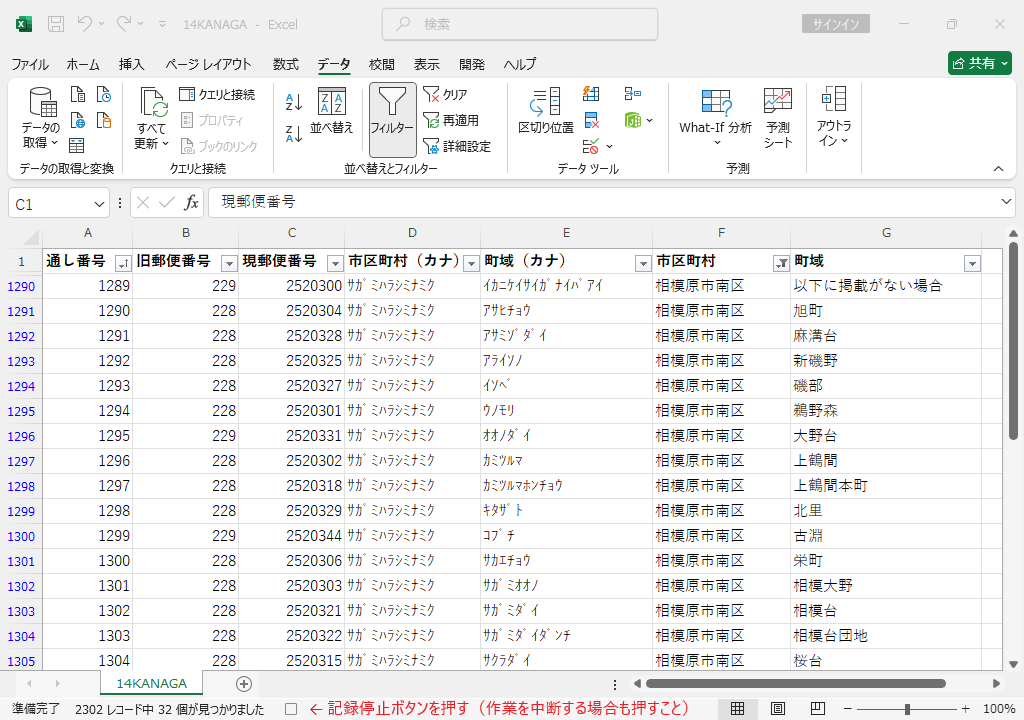Switch to the 数式 tab
This screenshot has height=720, width=1024.
(285, 64)
